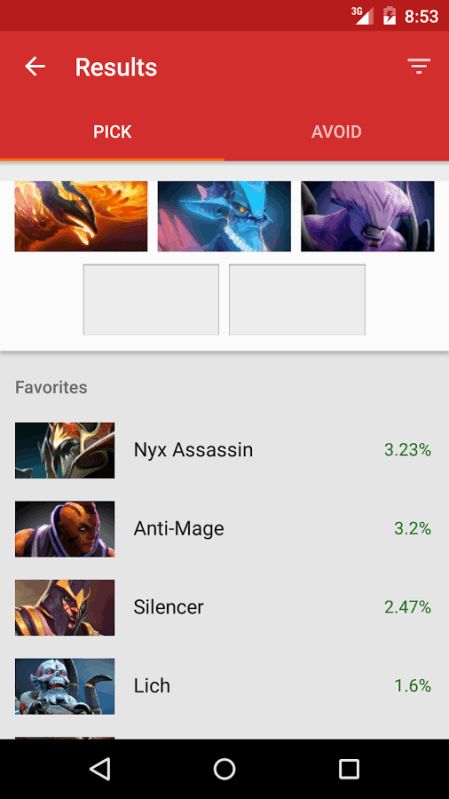Select the first empty hero slot
Screen dimensions: 449x799
point(151,300)
